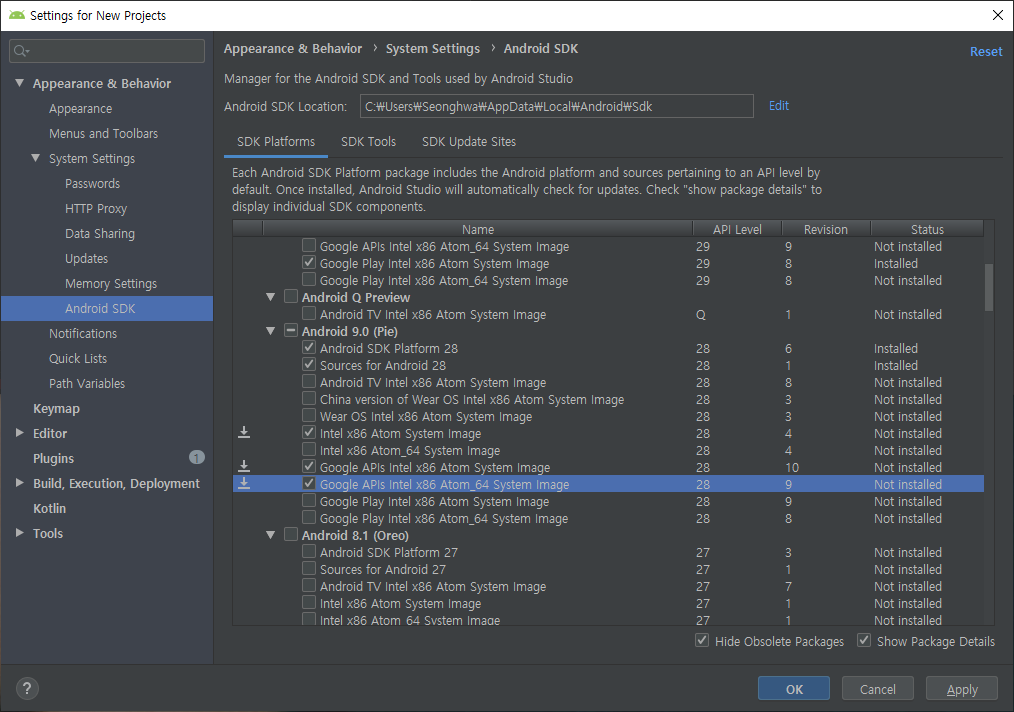This screenshot has height=712, width=1014.
Task: Toggle Hide Obsolete Packages checkbox
Action: click(x=702, y=640)
